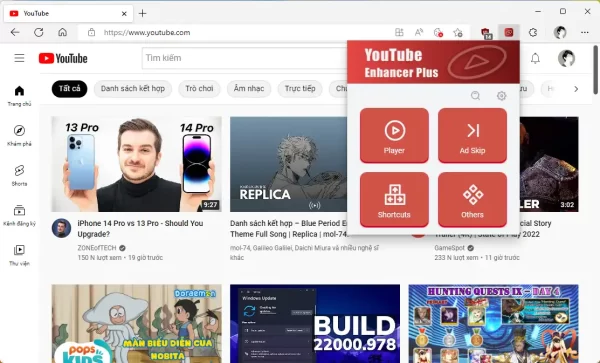Open Khám phá in sidebar

pos(19,135)
